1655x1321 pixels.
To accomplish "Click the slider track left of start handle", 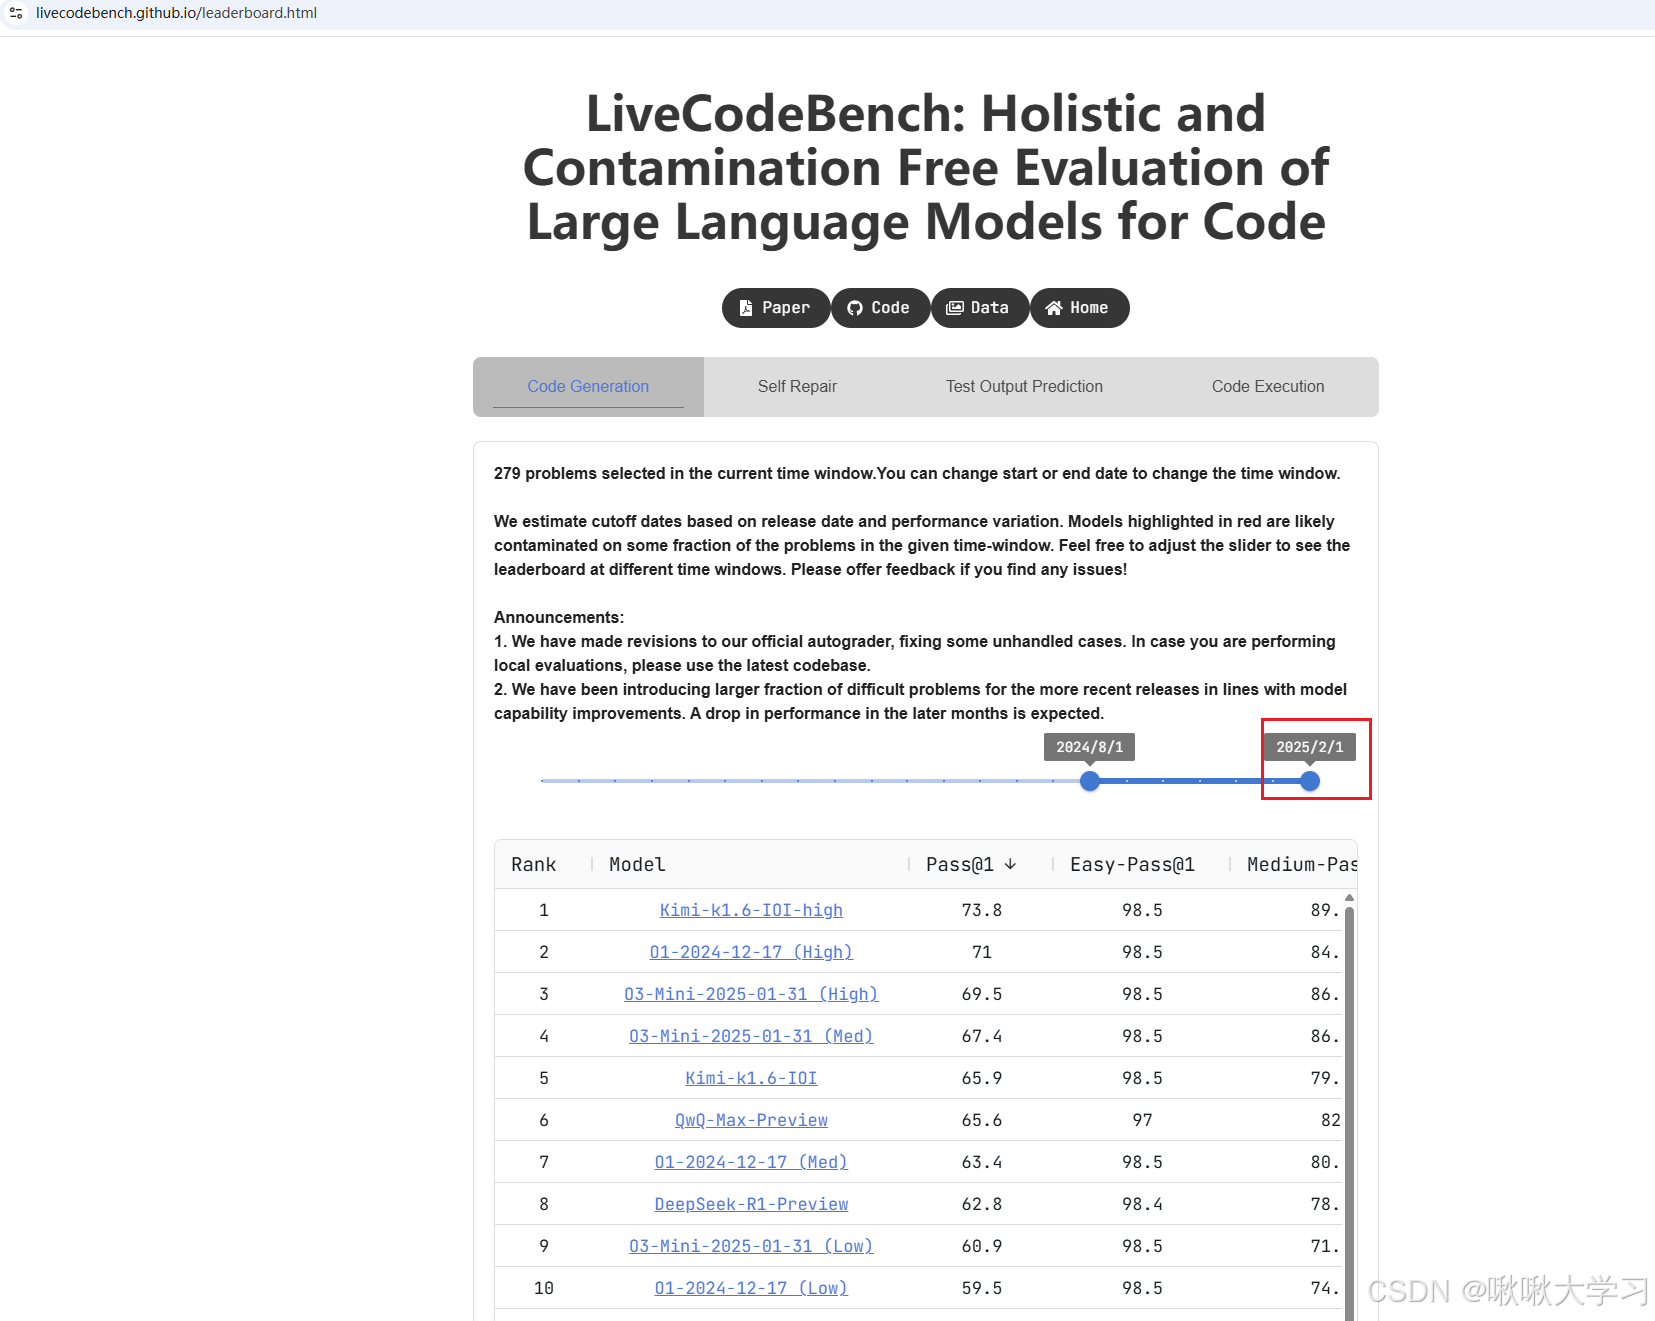I will point(810,781).
